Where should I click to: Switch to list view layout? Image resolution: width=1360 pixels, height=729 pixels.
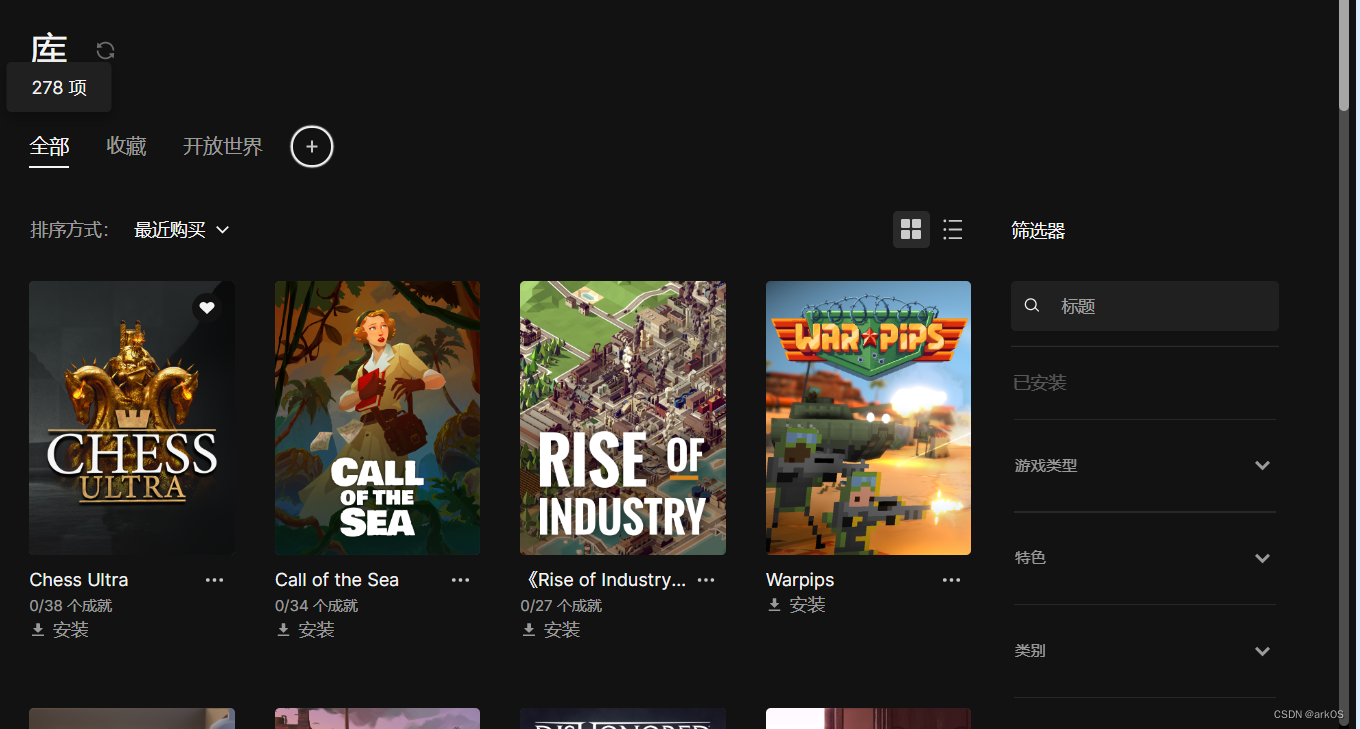click(x=953, y=230)
